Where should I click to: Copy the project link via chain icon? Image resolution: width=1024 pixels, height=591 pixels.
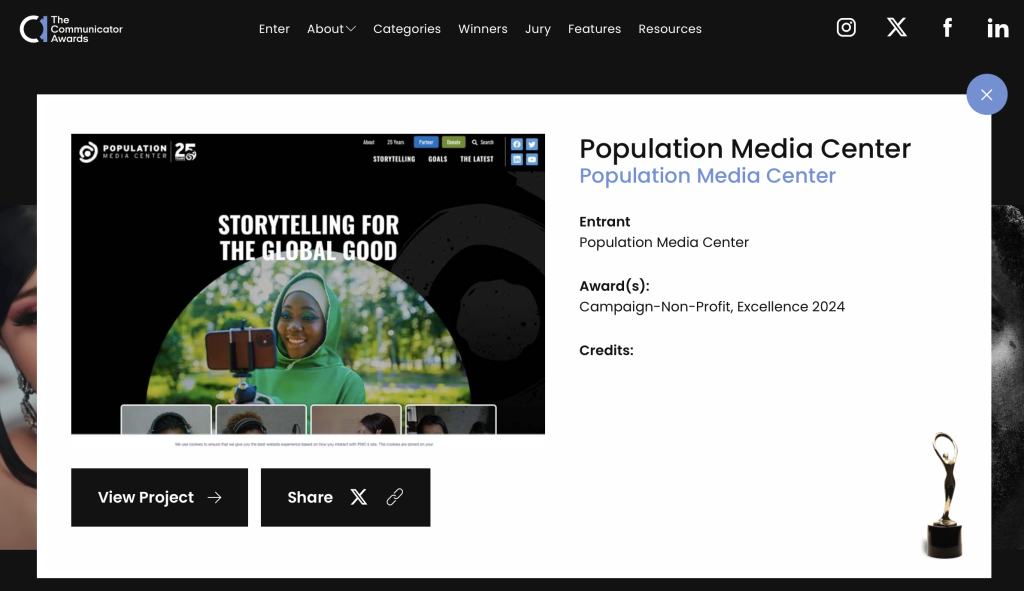(394, 497)
